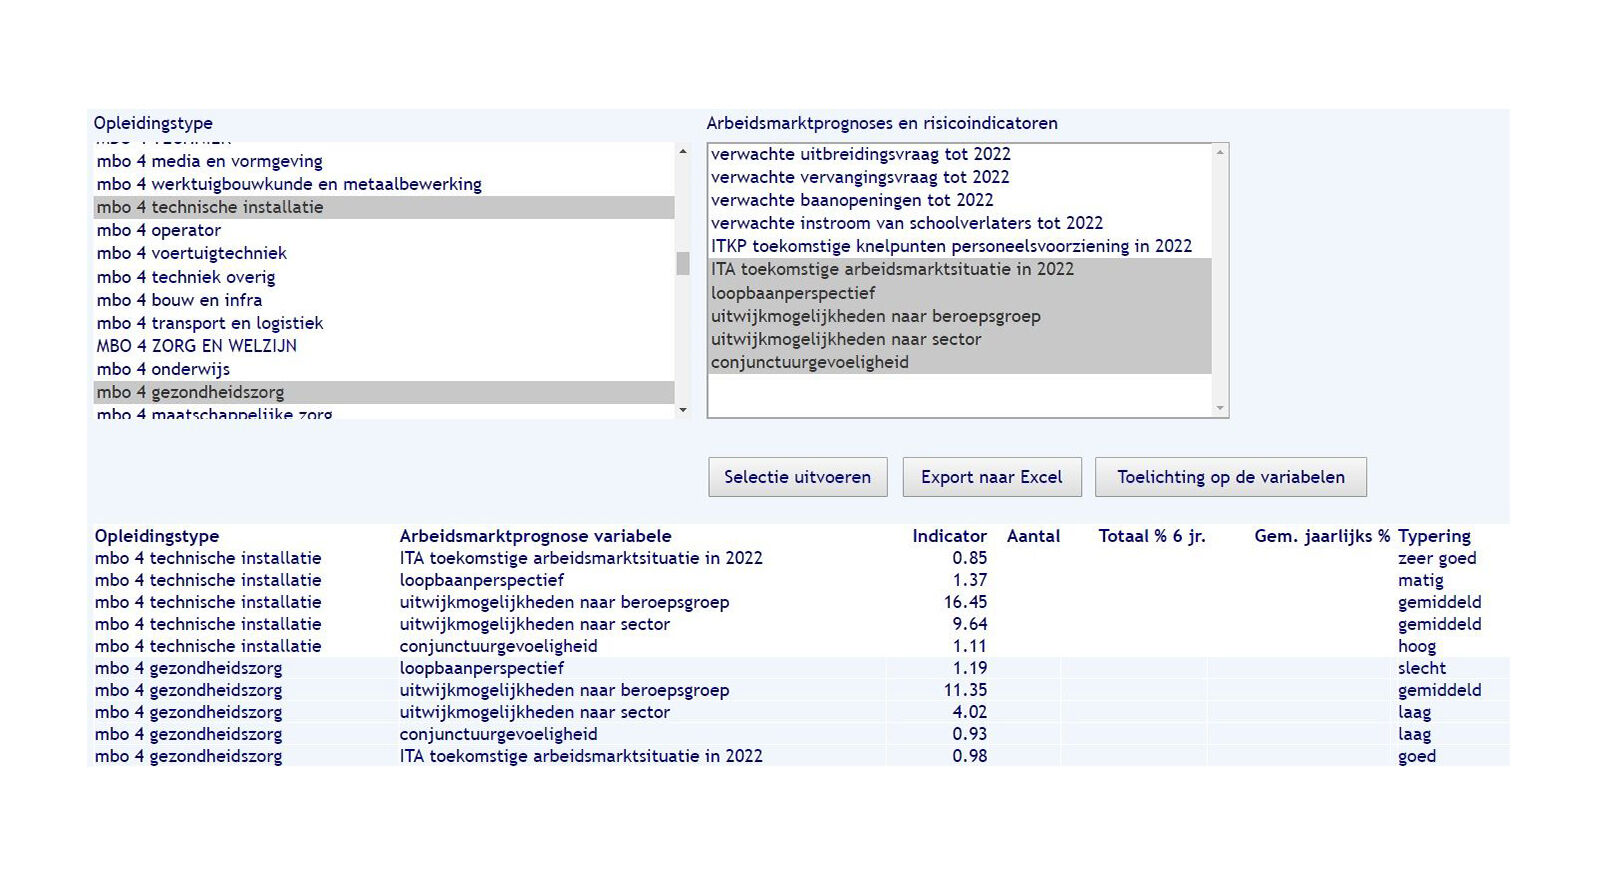Select mbo 4 werktuigbouwkunde en metaalbewerking

point(289,184)
